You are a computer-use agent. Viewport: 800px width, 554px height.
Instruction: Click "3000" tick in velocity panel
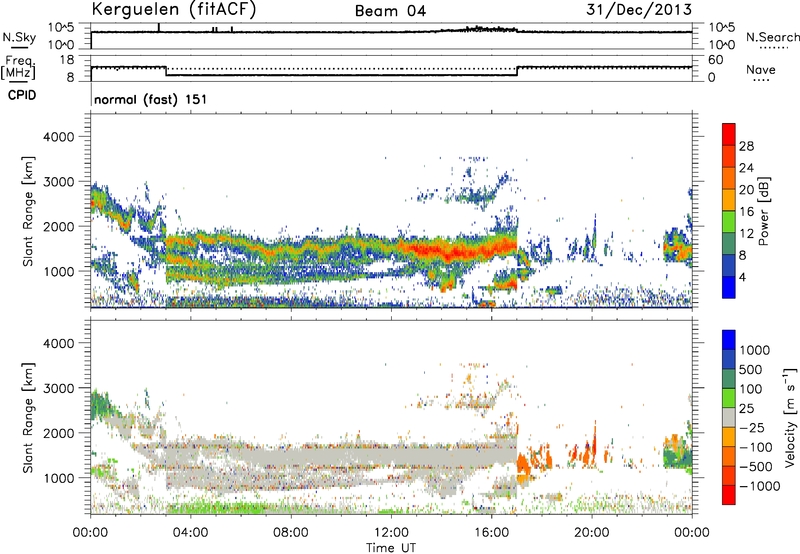(58, 388)
